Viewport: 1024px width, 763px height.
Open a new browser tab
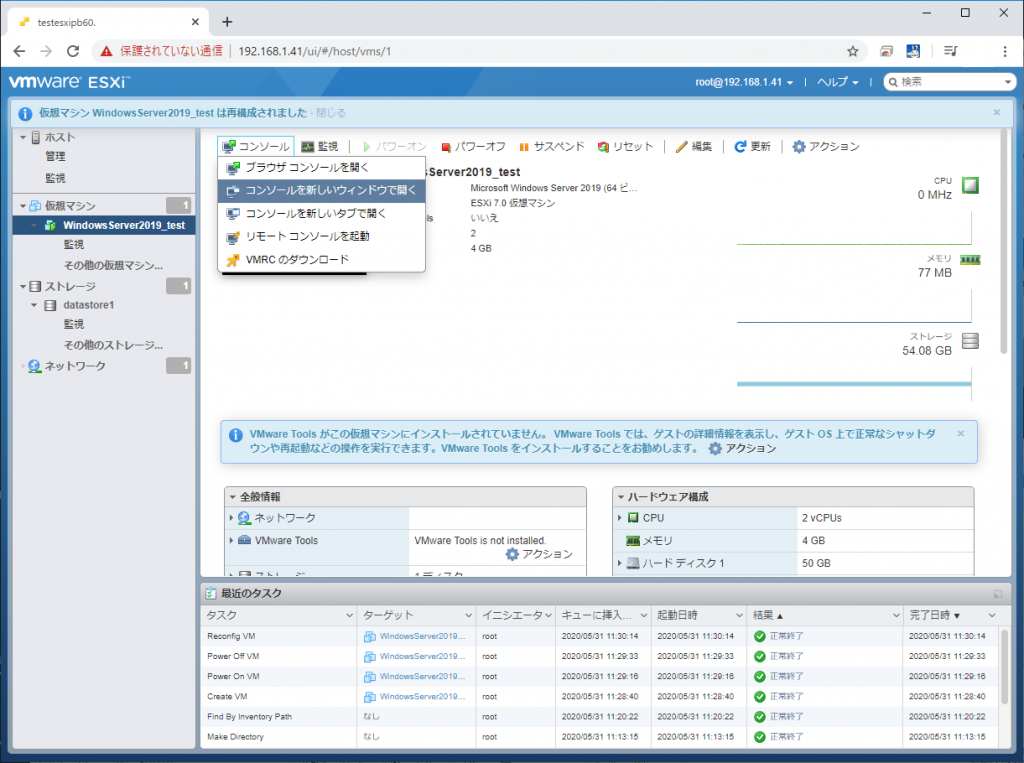point(227,22)
